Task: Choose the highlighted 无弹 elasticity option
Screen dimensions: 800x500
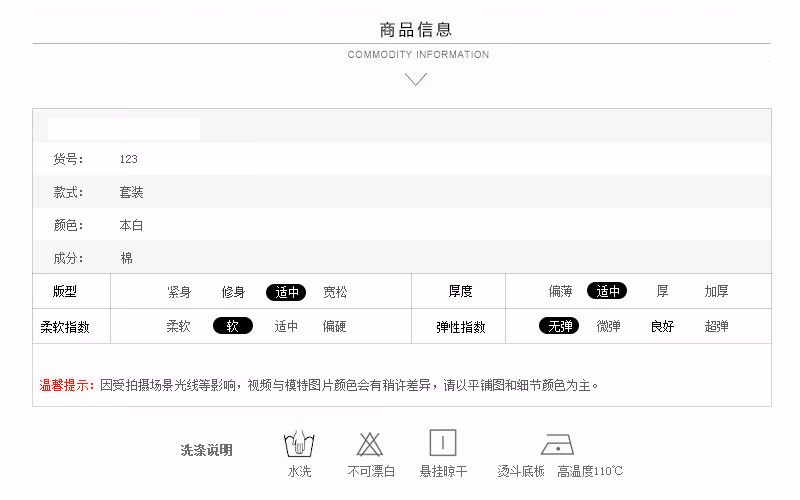Action: (x=558, y=326)
